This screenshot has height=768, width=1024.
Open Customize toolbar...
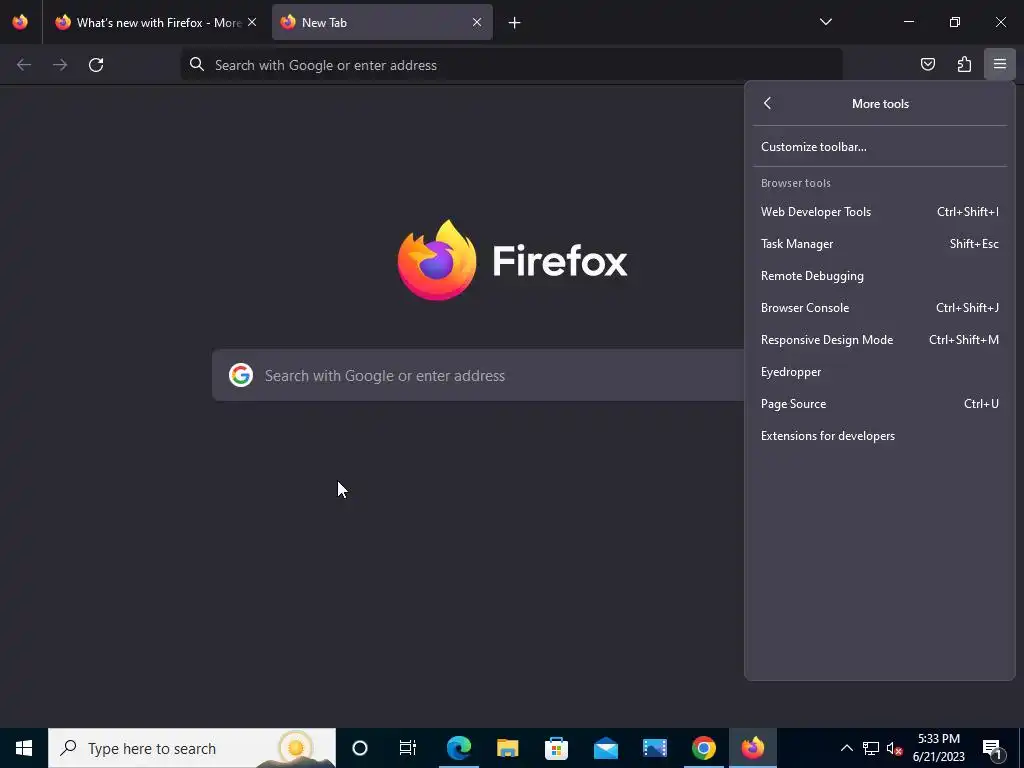tap(880, 147)
